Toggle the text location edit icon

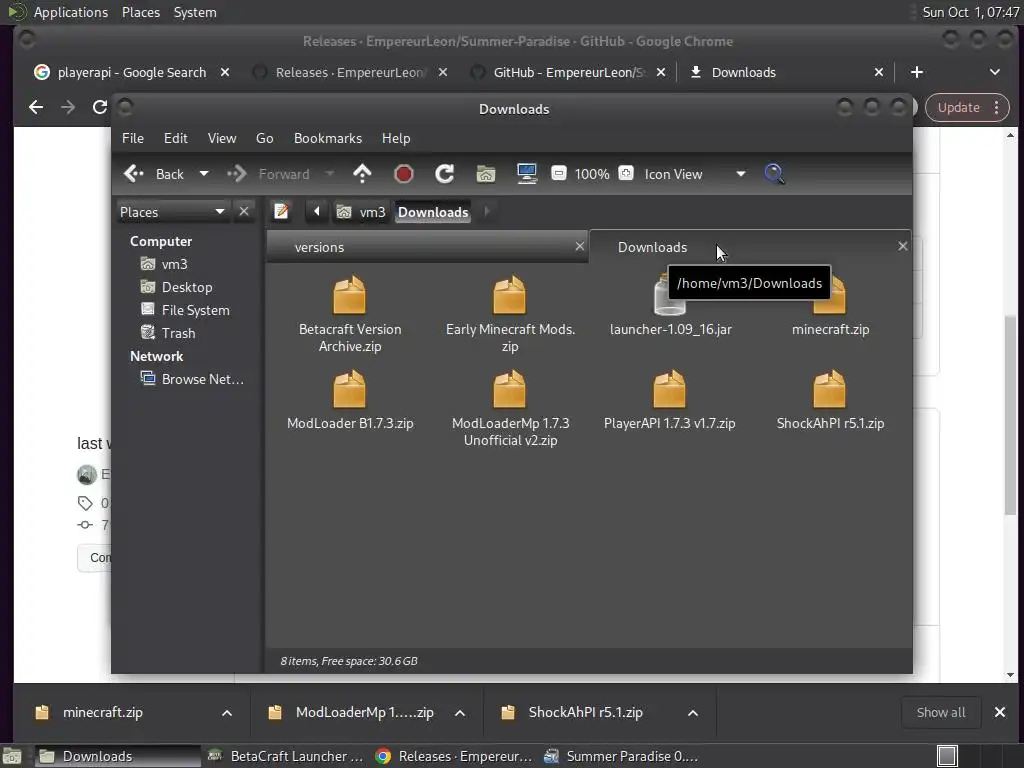281,212
